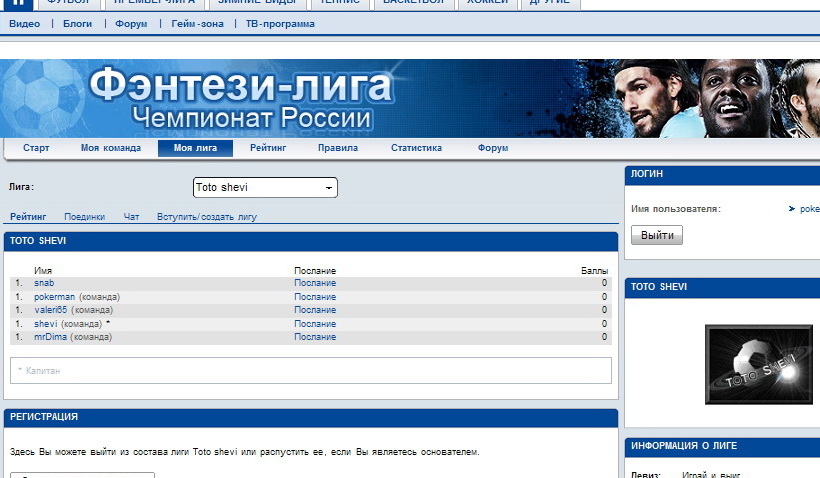Open mrDima's profile link
820x478 pixels.
tap(50, 337)
